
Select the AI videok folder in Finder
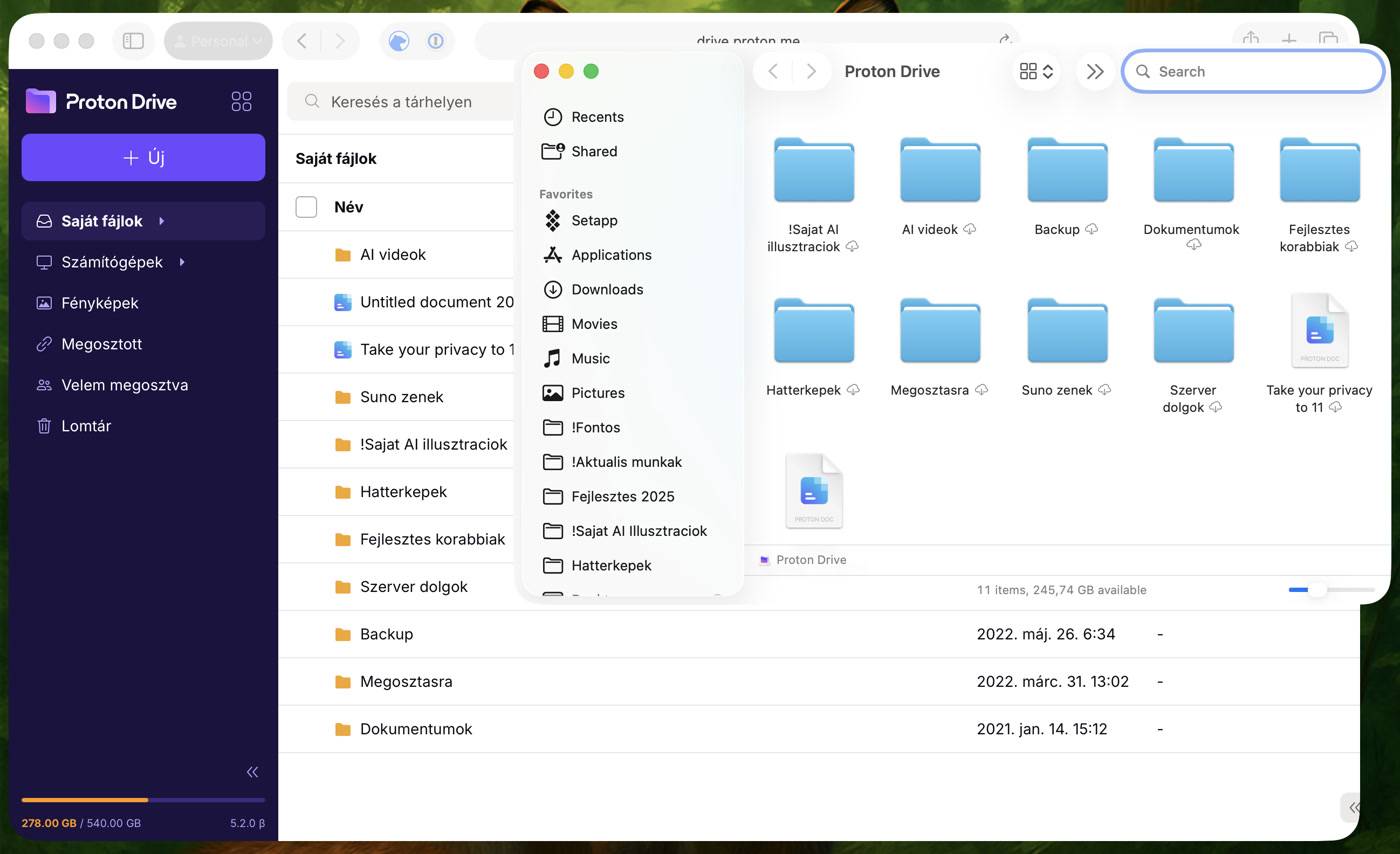click(939, 170)
